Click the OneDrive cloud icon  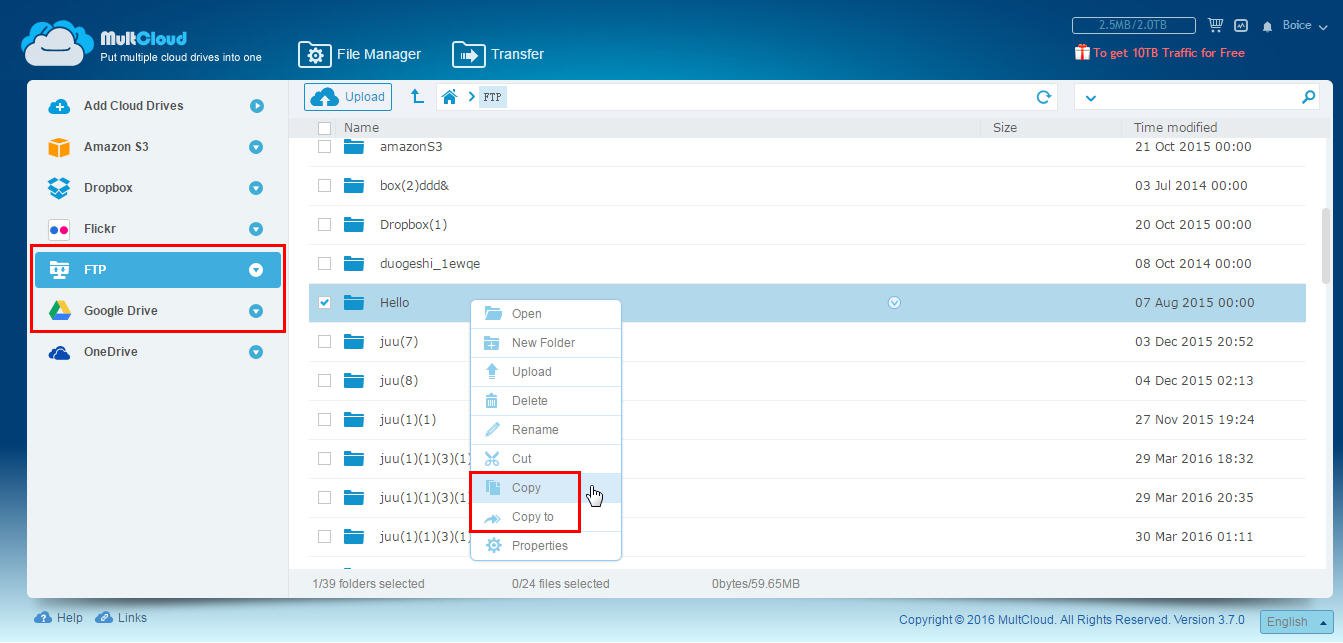pyautogui.click(x=59, y=352)
